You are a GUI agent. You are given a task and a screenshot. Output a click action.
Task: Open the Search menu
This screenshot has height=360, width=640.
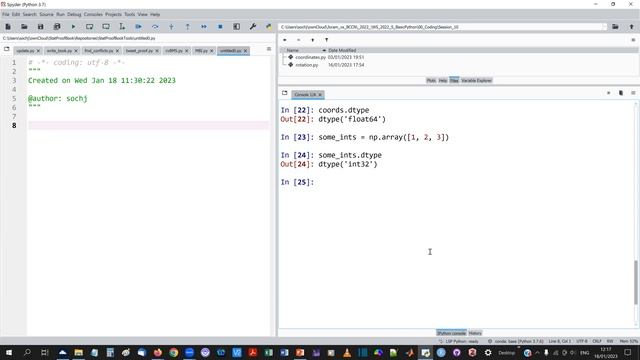coord(29,14)
